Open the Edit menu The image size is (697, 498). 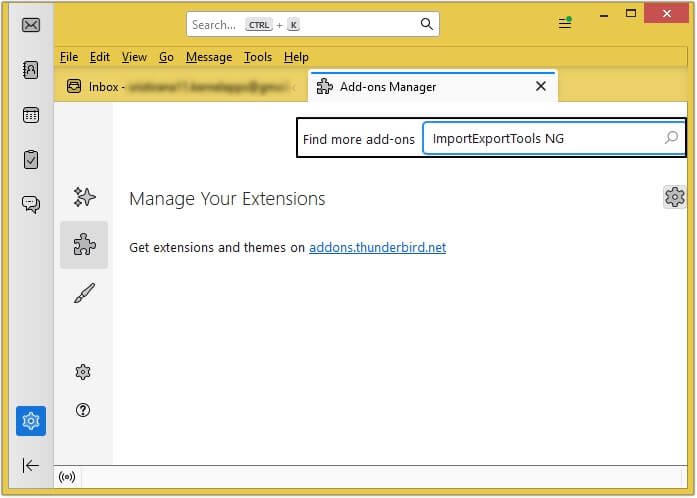pyautogui.click(x=100, y=57)
